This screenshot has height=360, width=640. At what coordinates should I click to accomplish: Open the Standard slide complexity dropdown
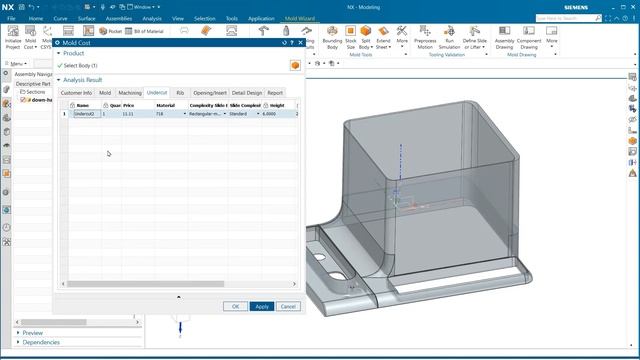point(258,114)
